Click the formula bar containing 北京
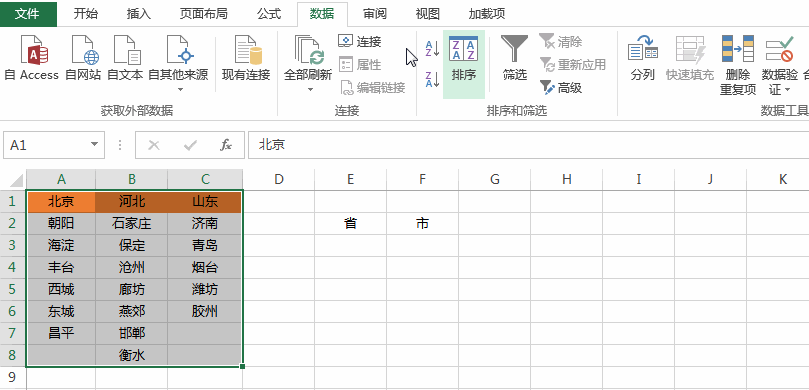This screenshot has width=809, height=390. tap(528, 145)
